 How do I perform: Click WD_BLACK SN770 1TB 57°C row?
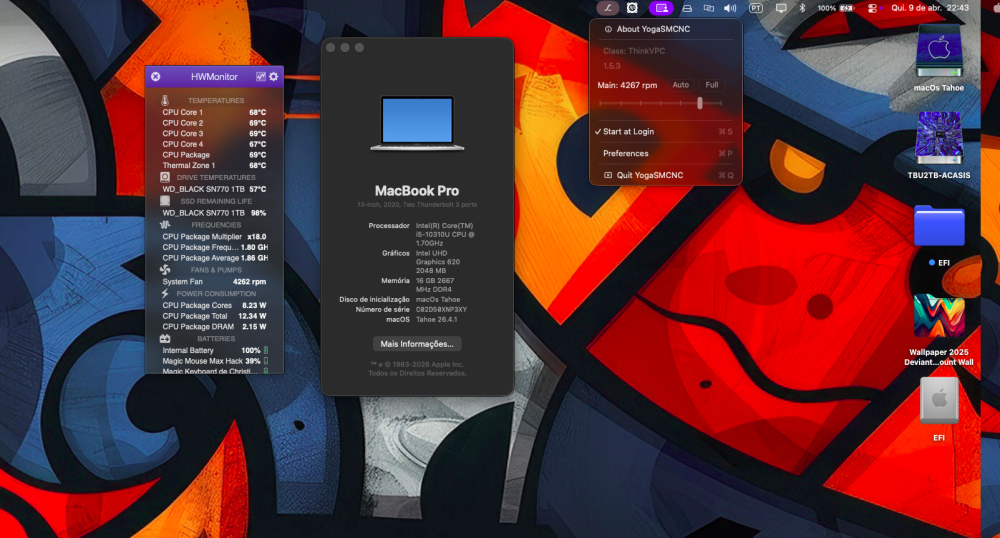tap(214, 189)
